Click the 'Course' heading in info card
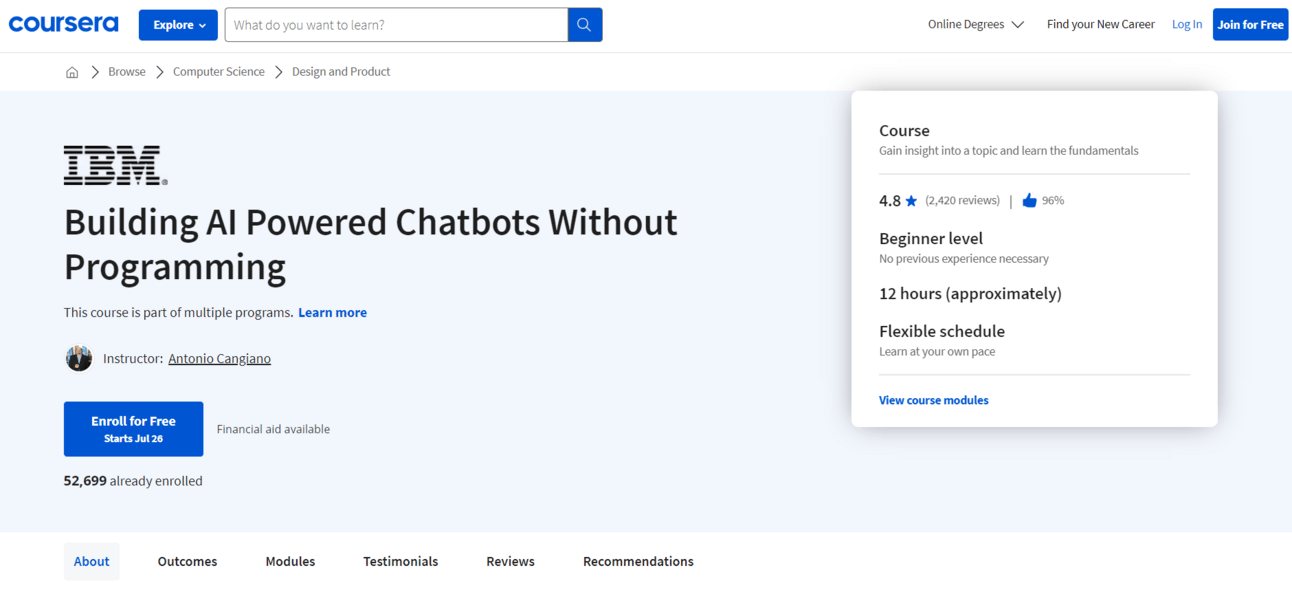The width and height of the screenshot is (1292, 590). tap(904, 131)
